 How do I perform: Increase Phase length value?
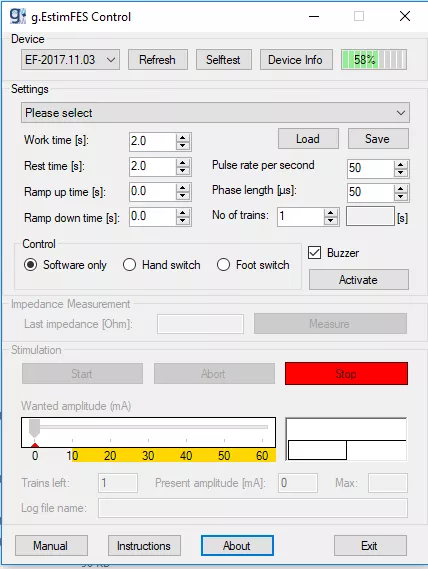tap(400, 189)
